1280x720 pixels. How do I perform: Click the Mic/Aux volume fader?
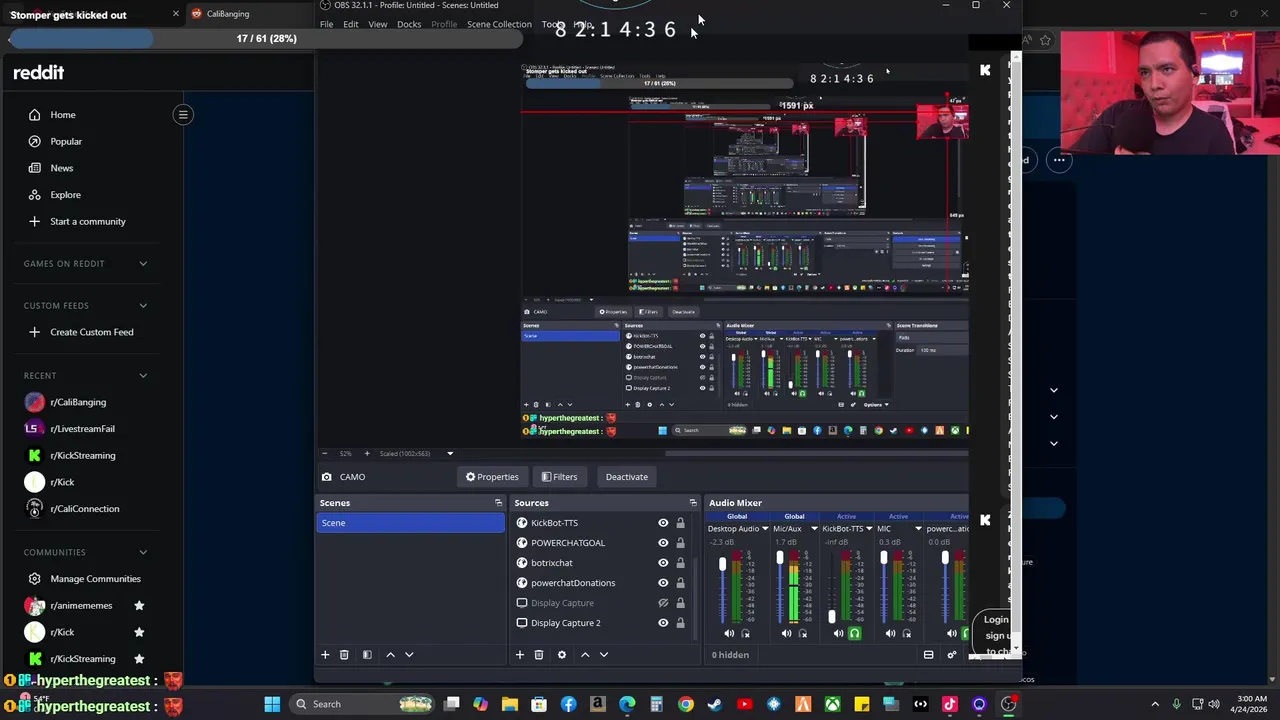coord(780,559)
